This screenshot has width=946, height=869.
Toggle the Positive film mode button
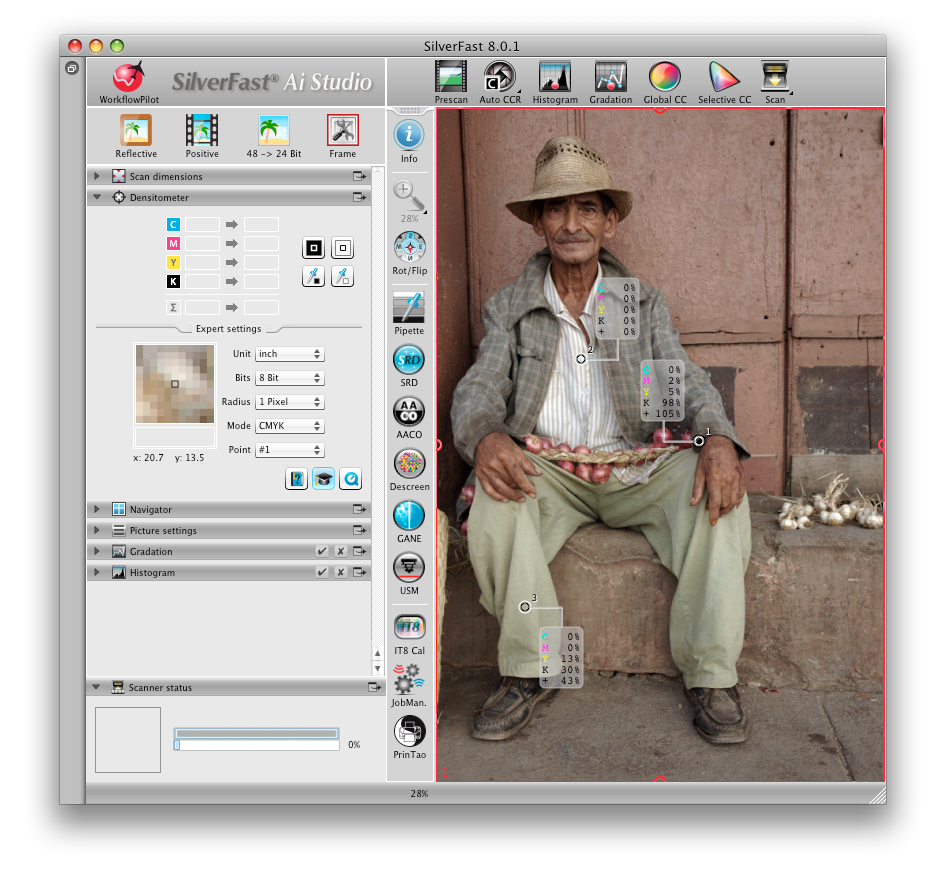click(202, 132)
